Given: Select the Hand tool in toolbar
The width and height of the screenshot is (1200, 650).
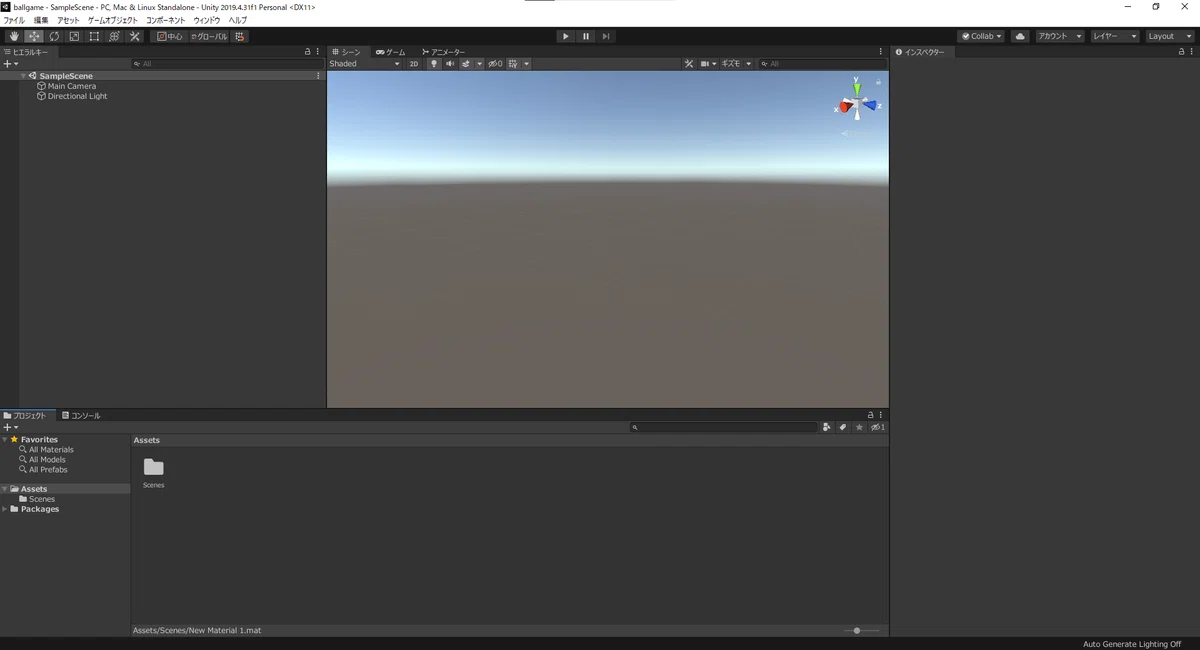Looking at the screenshot, I should (x=14, y=36).
